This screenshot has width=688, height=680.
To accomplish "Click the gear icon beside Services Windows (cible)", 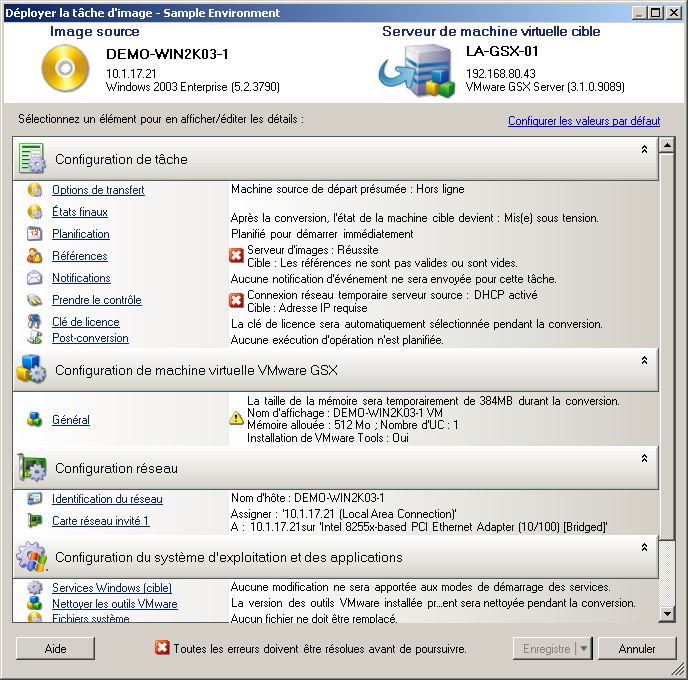I will pyautogui.click(x=35, y=587).
